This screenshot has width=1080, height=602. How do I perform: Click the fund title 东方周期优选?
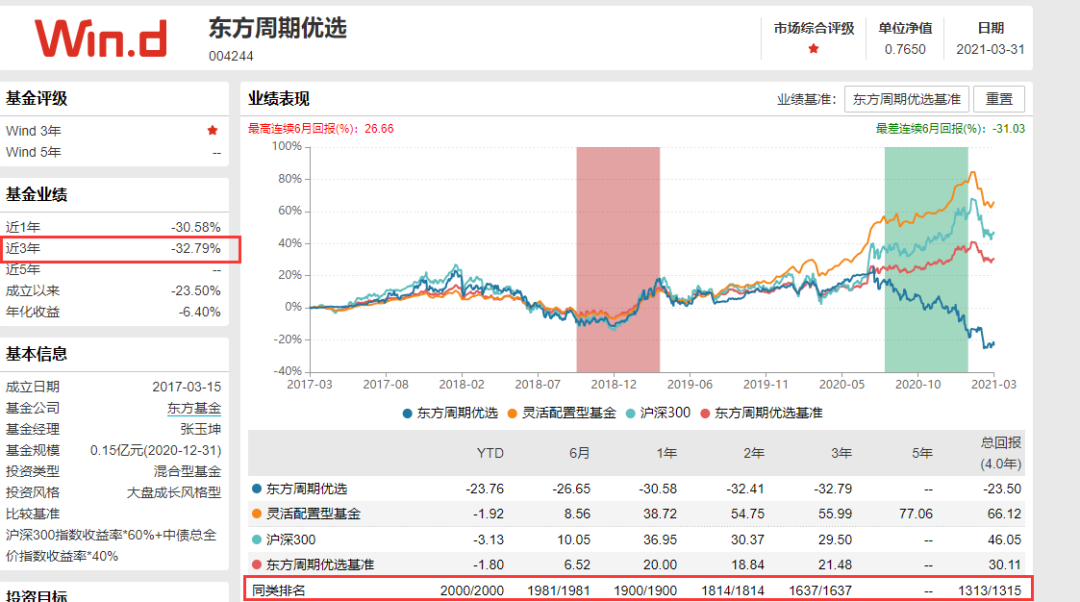(278, 28)
